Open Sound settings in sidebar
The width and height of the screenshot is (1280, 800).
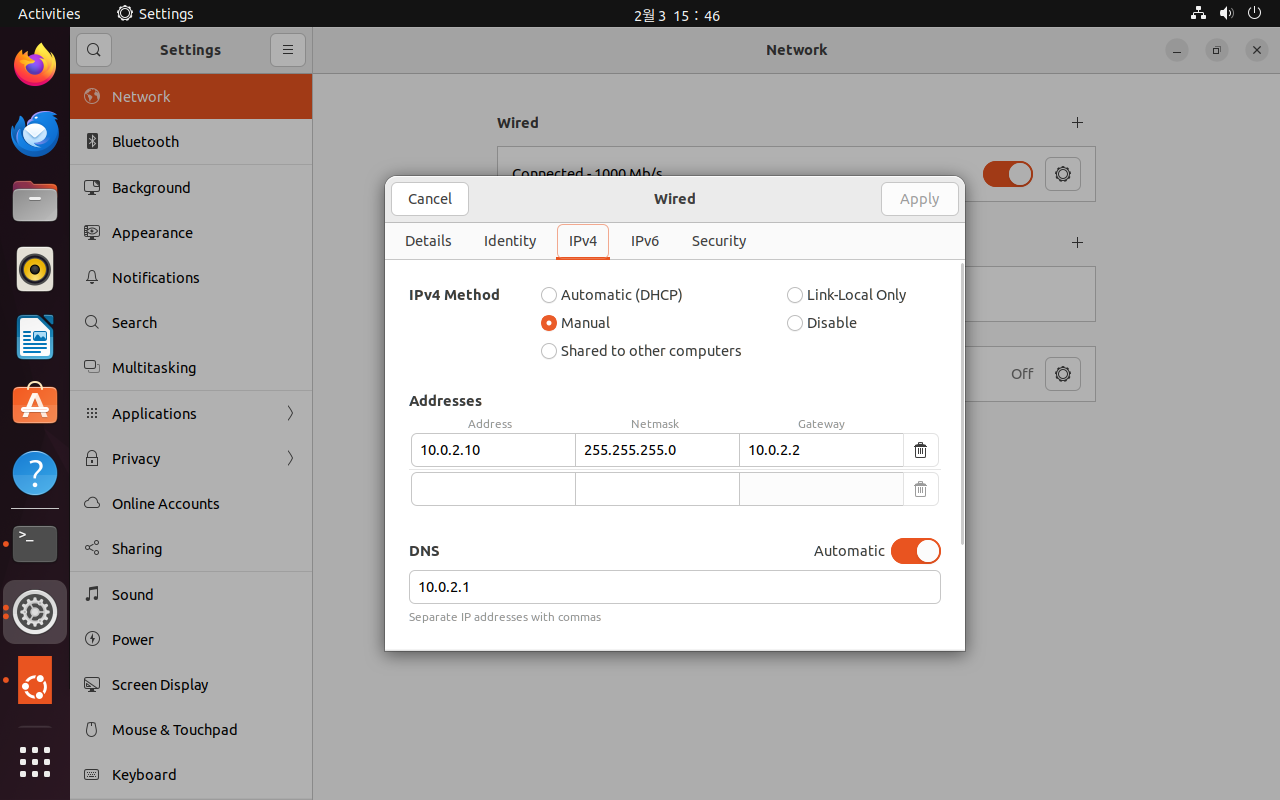191,595
